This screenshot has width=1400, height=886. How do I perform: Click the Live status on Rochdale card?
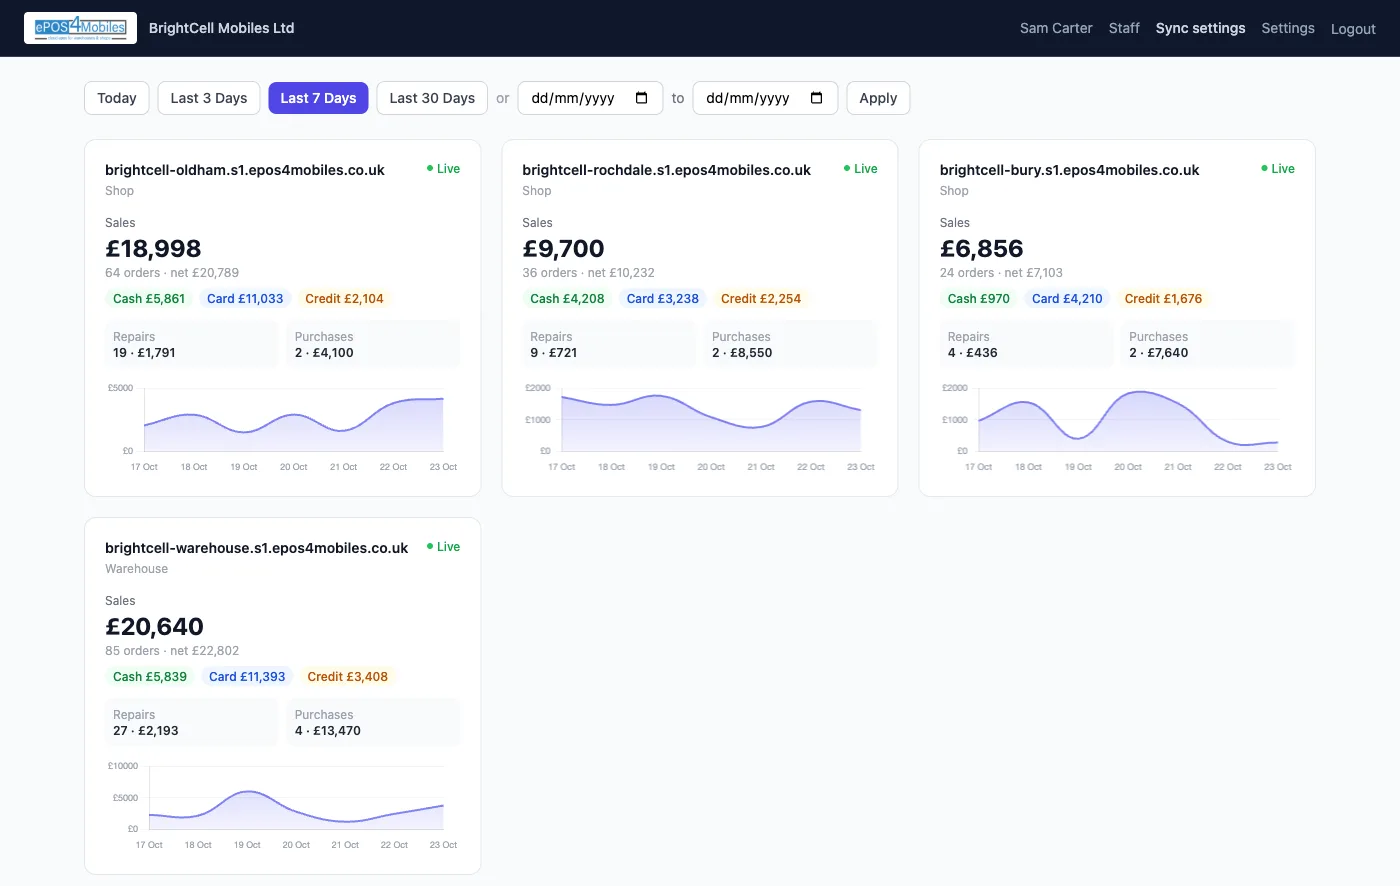click(x=860, y=169)
